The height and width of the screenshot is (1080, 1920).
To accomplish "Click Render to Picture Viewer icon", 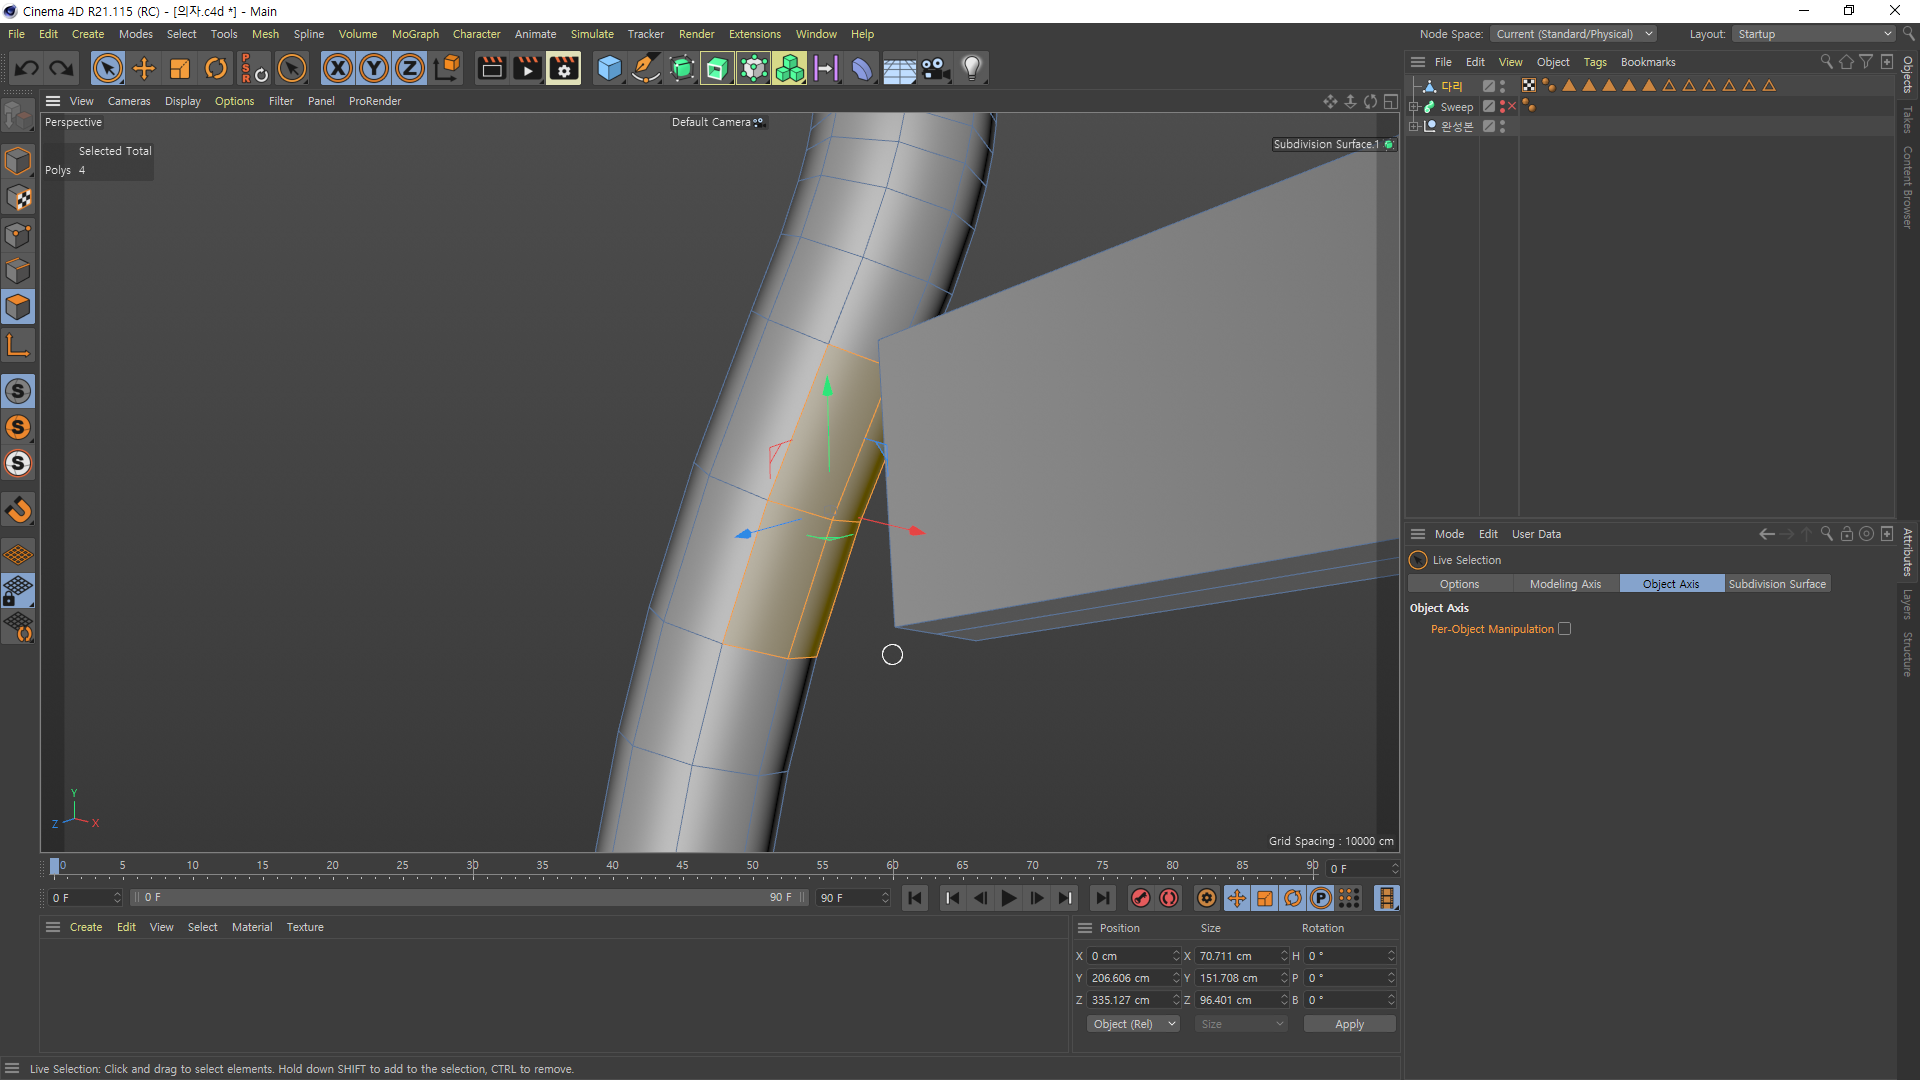I will click(x=527, y=68).
